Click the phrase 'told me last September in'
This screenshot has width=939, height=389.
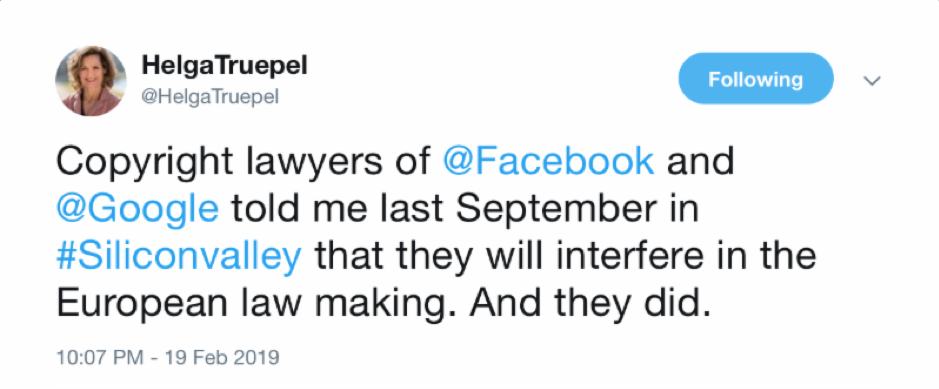click(465, 209)
